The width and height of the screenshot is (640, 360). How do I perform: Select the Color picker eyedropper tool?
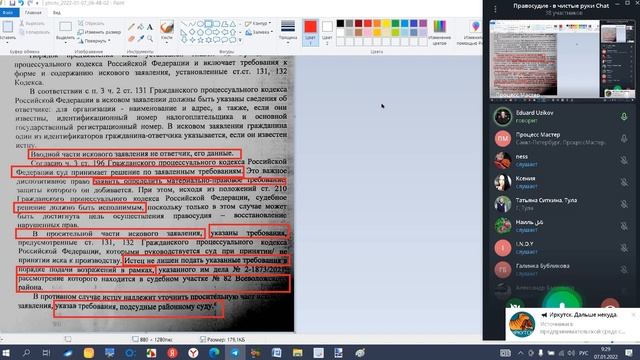coord(140,38)
